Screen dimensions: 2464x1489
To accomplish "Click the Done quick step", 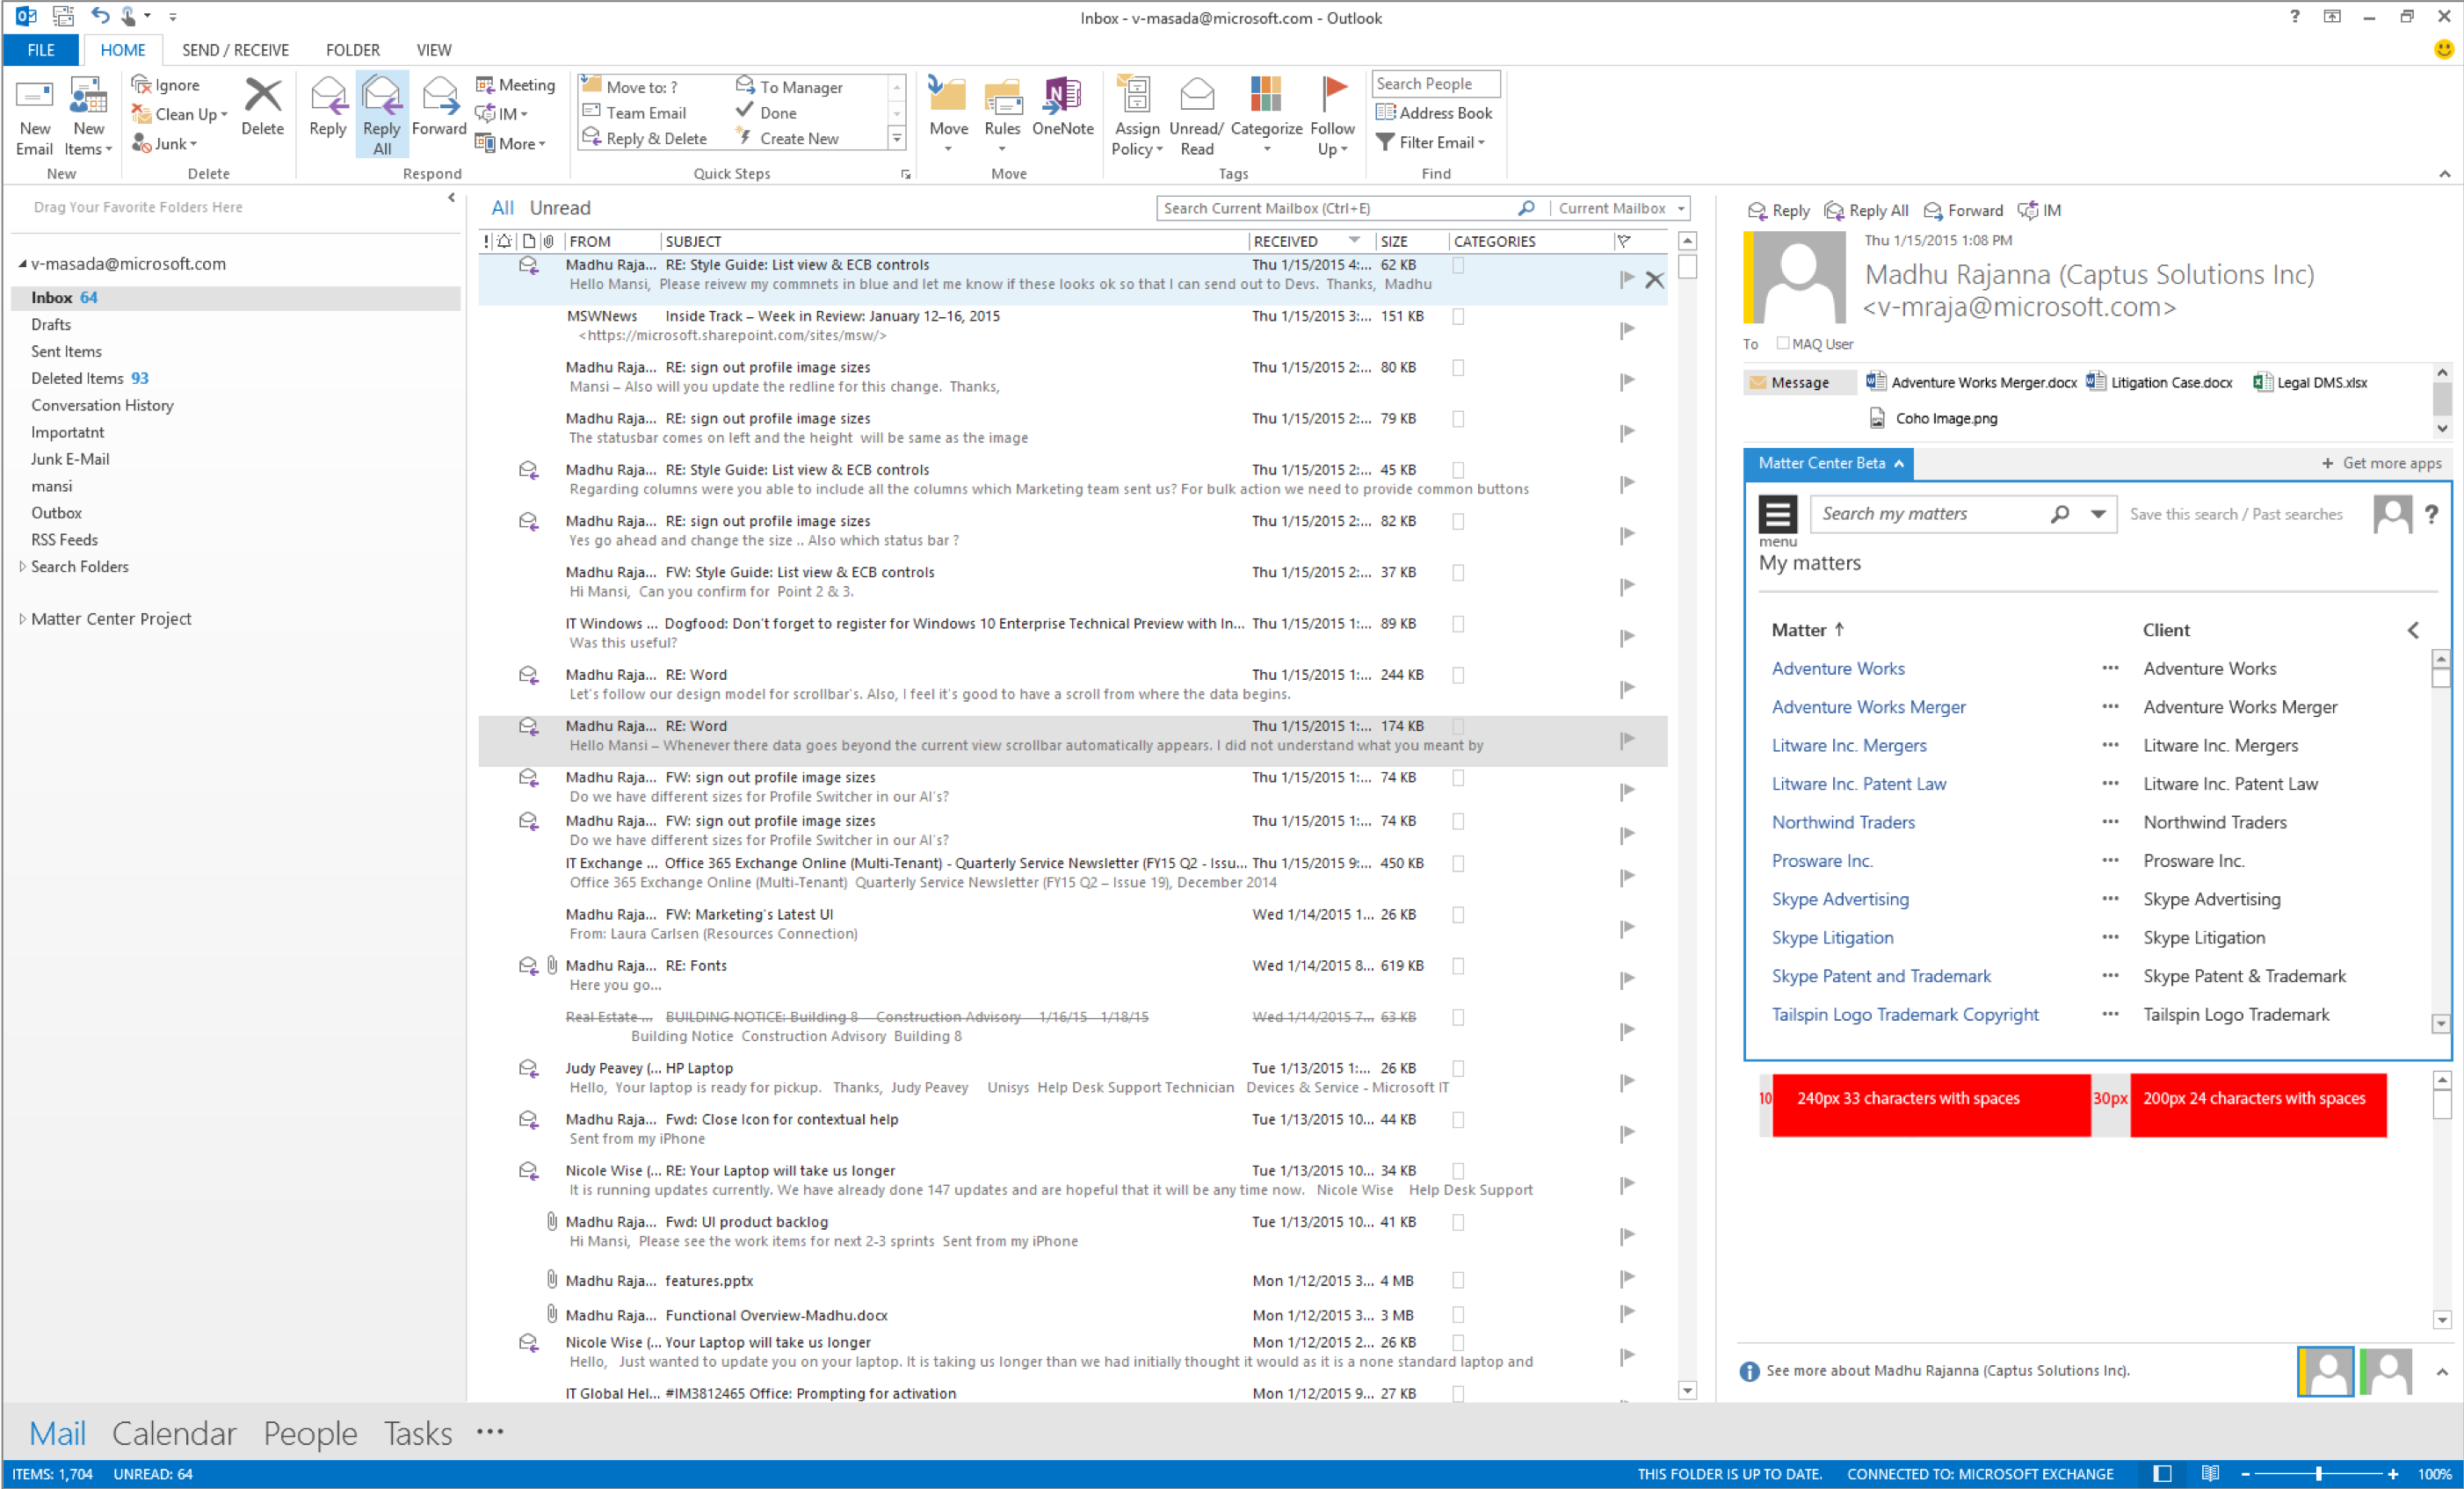I will point(767,113).
